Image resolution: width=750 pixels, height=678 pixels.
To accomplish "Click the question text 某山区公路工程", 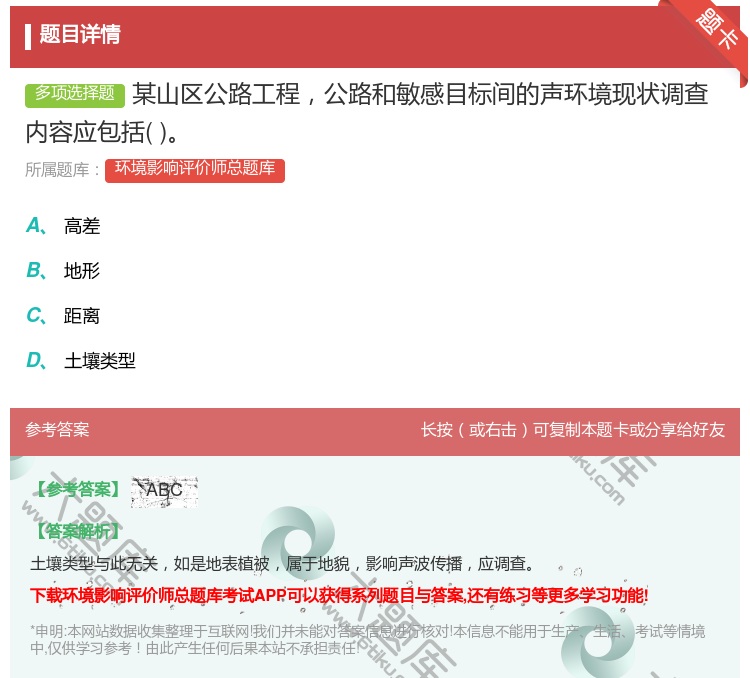I will click(x=366, y=113).
